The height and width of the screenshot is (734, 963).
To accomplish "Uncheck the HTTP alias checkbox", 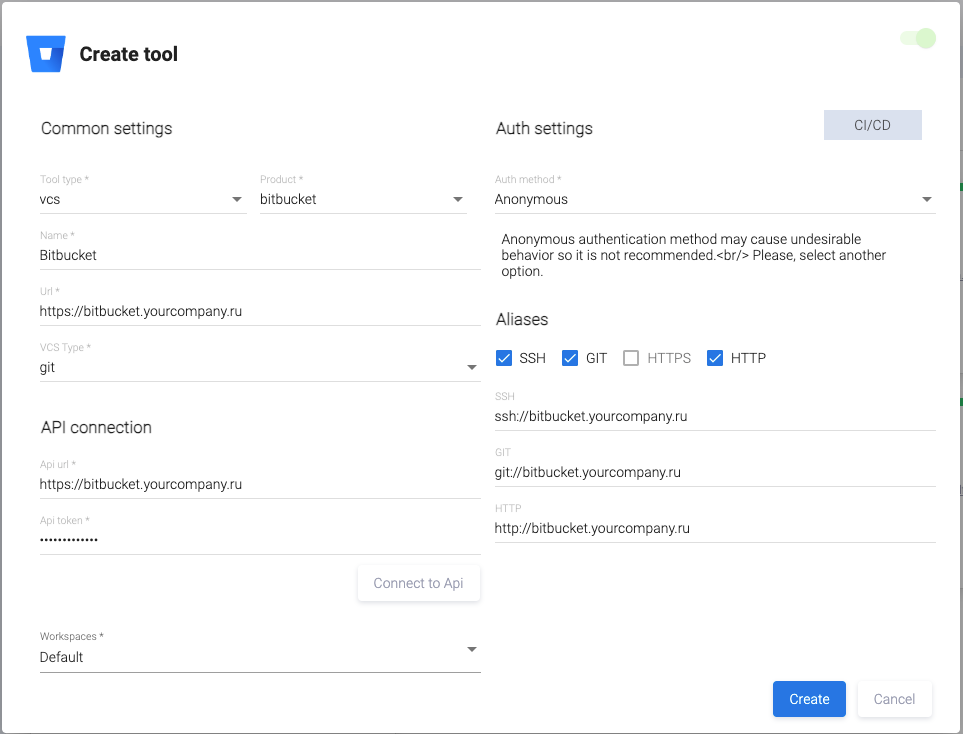I will point(715,358).
